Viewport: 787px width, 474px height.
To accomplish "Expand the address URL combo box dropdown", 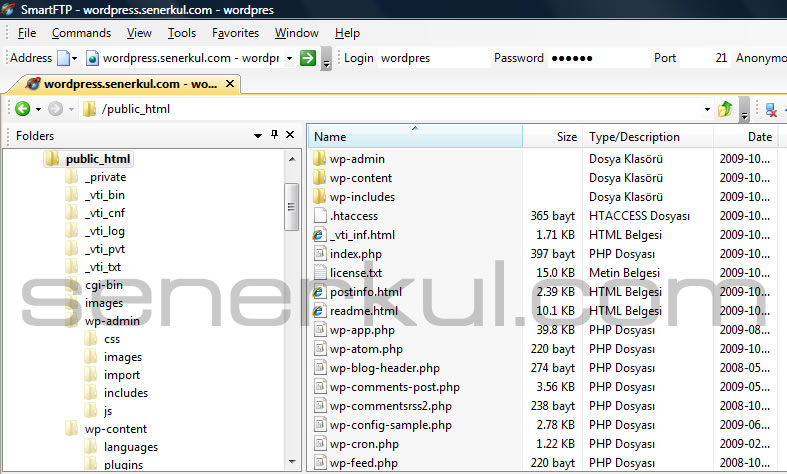I will pos(290,59).
